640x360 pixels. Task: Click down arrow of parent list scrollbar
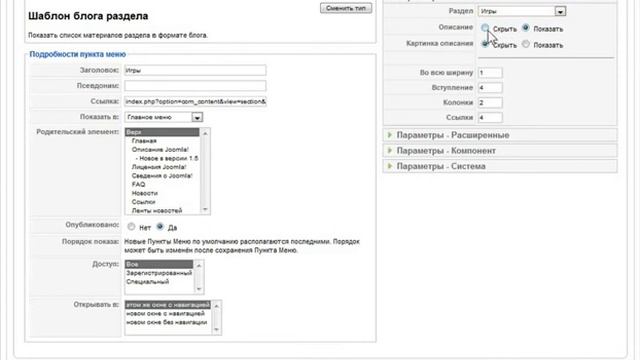click(x=205, y=210)
